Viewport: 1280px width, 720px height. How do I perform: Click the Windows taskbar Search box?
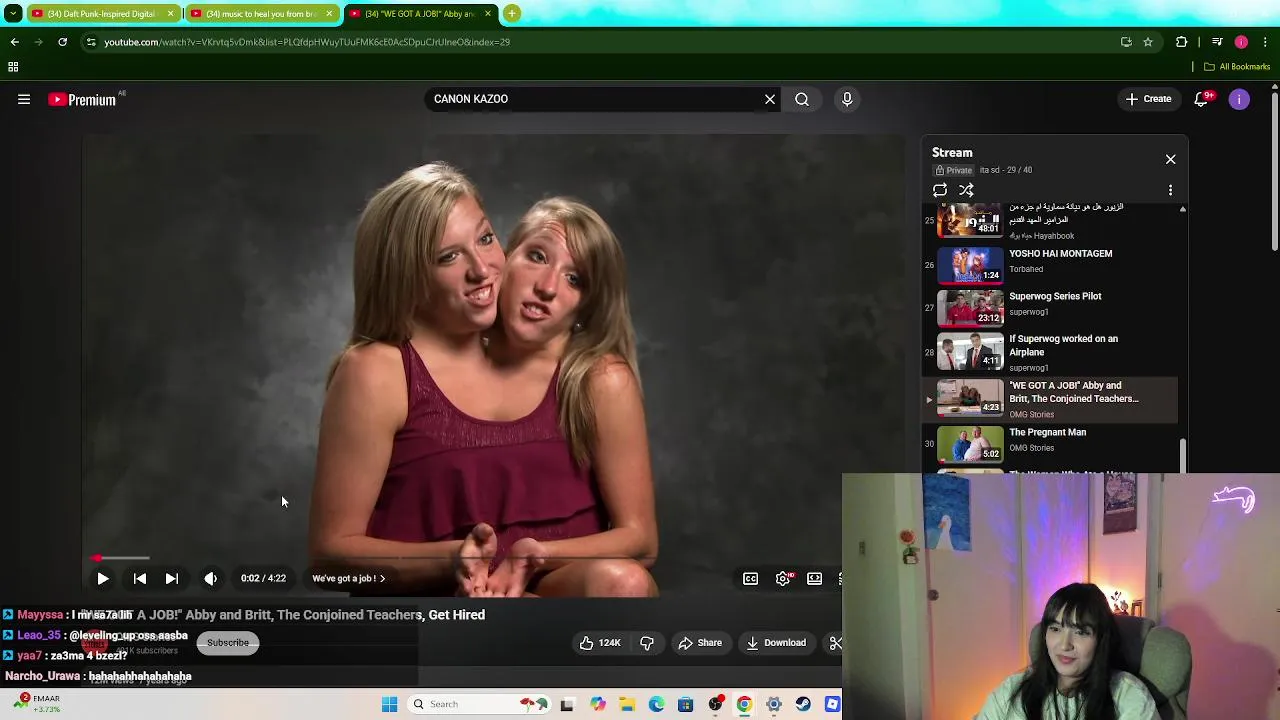pos(477,704)
